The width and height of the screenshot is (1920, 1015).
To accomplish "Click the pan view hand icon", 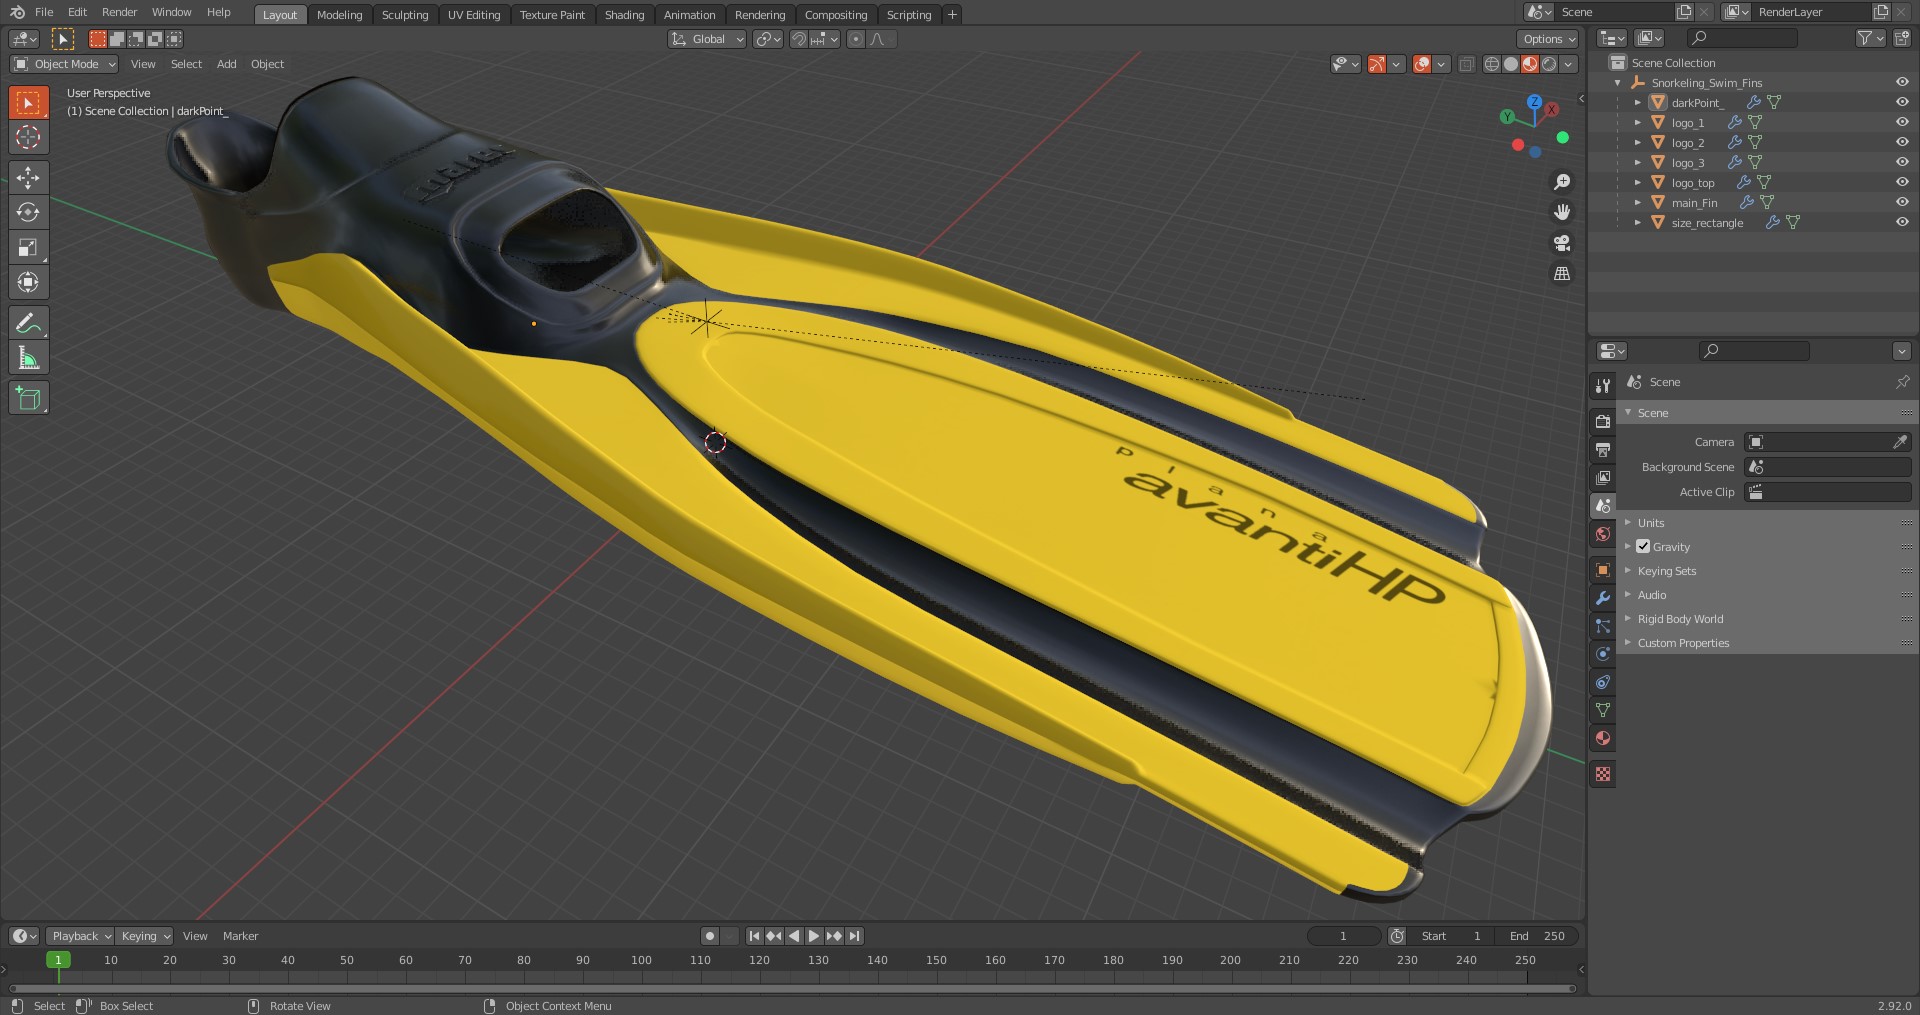I will point(1561,212).
